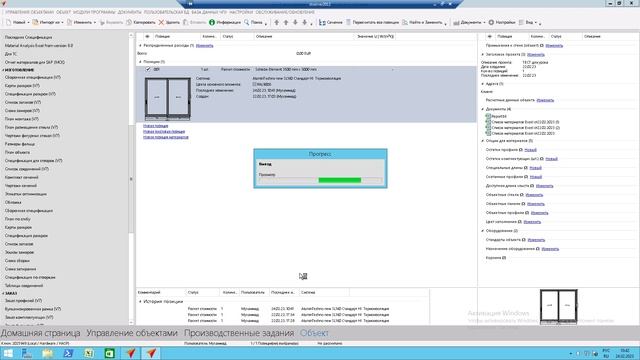Click the Новый document icon in toolbar
The height and width of the screenshot is (360, 640).
(x=9, y=22)
